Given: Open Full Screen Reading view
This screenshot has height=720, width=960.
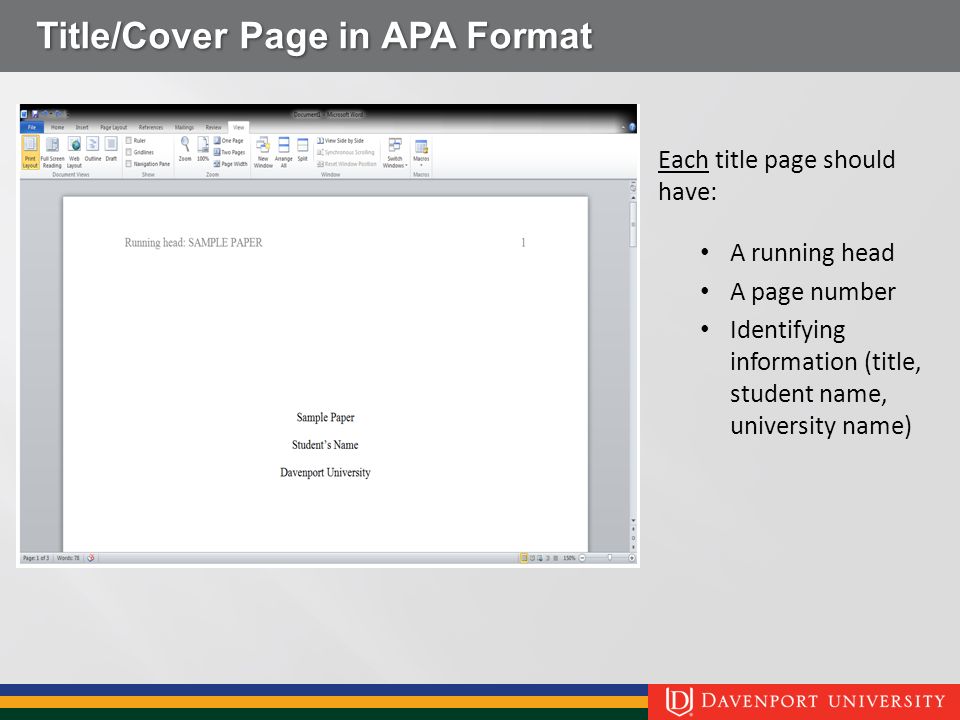Looking at the screenshot, I should coord(53,152).
